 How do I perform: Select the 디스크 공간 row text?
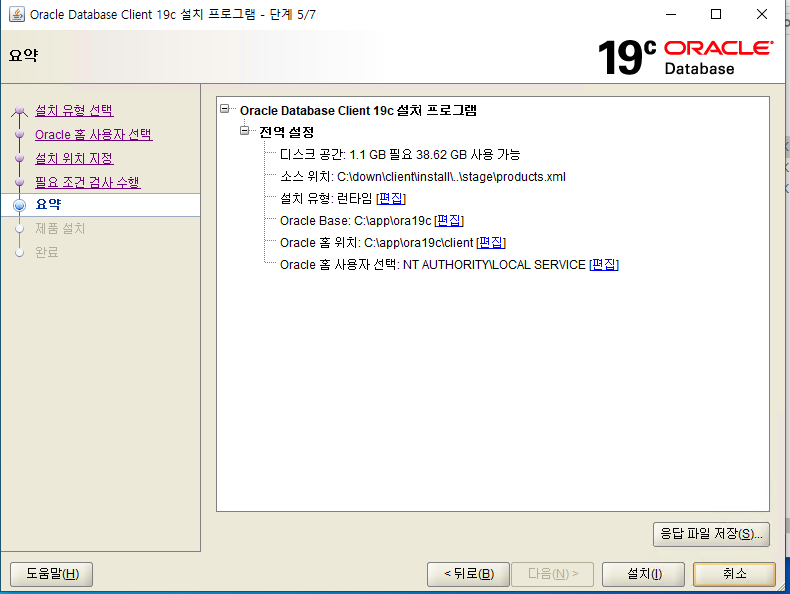(400, 154)
